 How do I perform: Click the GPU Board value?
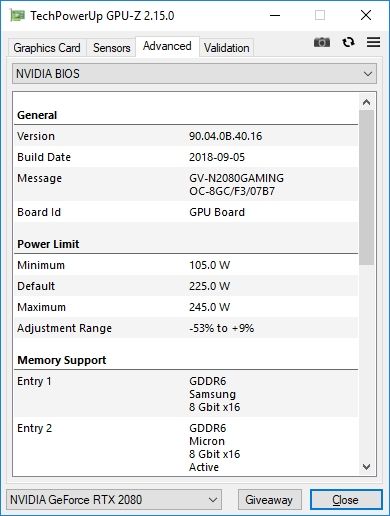(217, 212)
